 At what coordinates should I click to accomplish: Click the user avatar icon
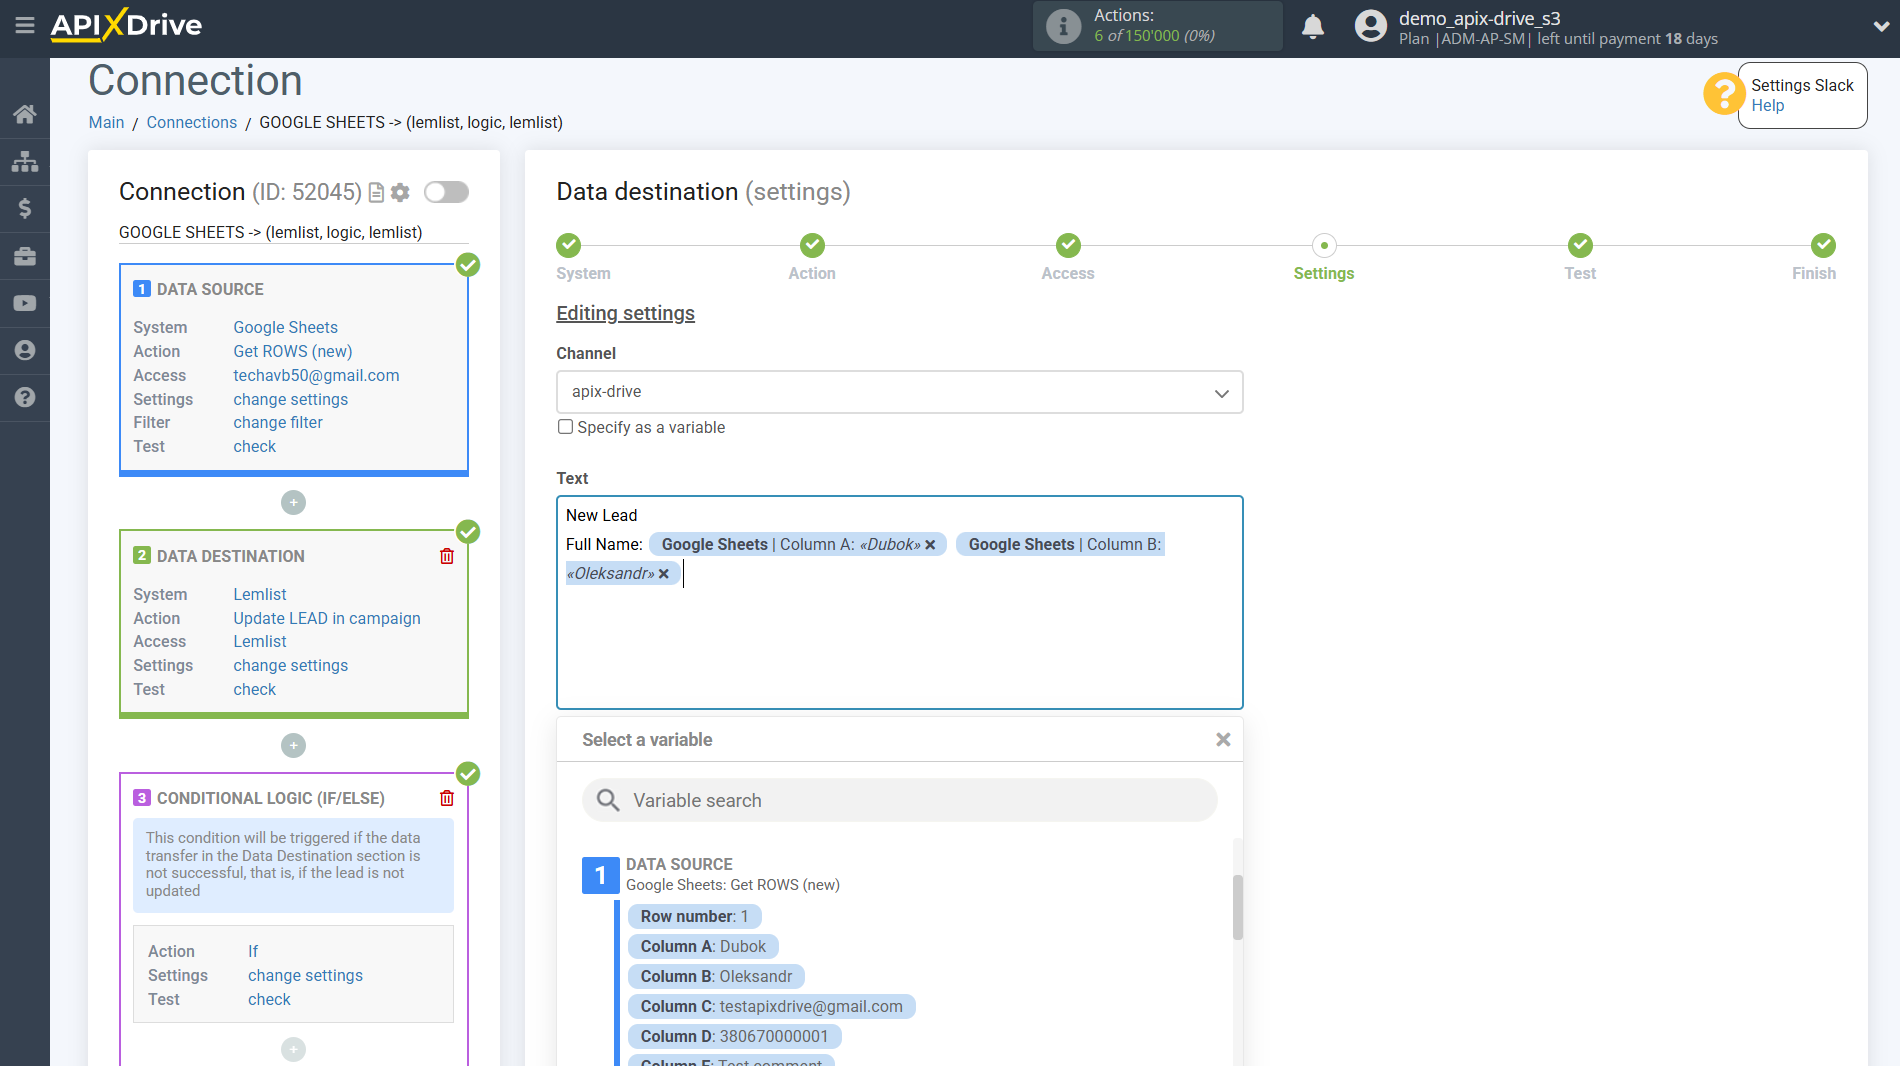pyautogui.click(x=1370, y=26)
